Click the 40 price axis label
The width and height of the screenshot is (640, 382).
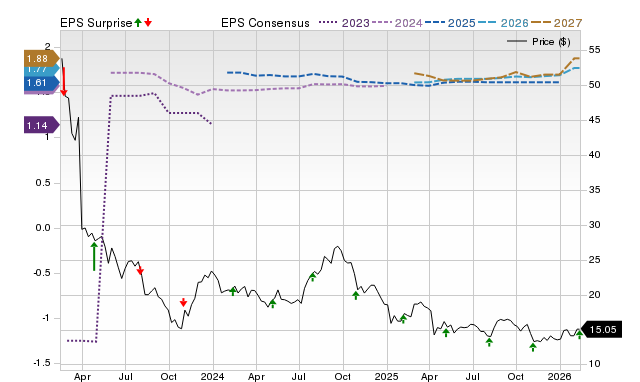coord(594,155)
